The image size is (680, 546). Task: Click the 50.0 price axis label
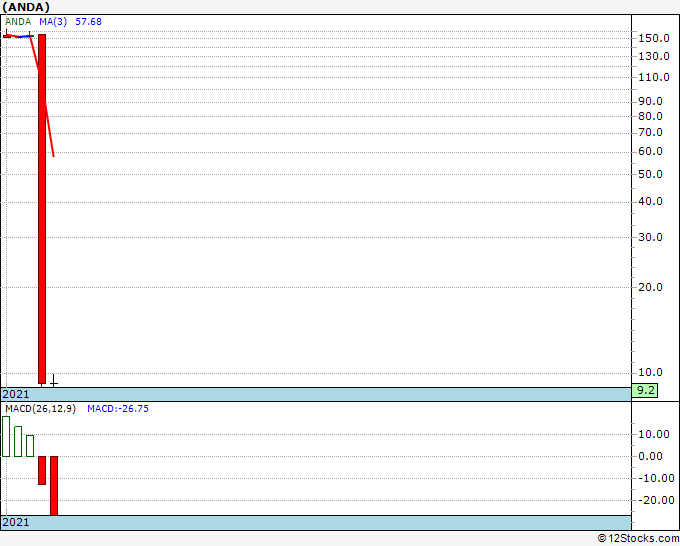[x=651, y=174]
